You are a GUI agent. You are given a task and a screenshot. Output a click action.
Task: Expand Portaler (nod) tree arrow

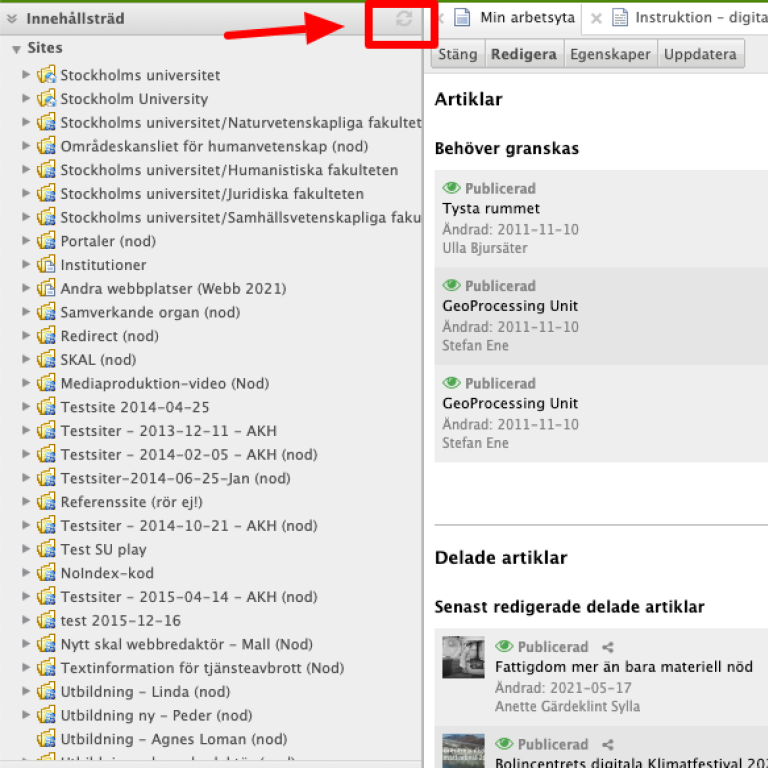[x=26, y=240]
